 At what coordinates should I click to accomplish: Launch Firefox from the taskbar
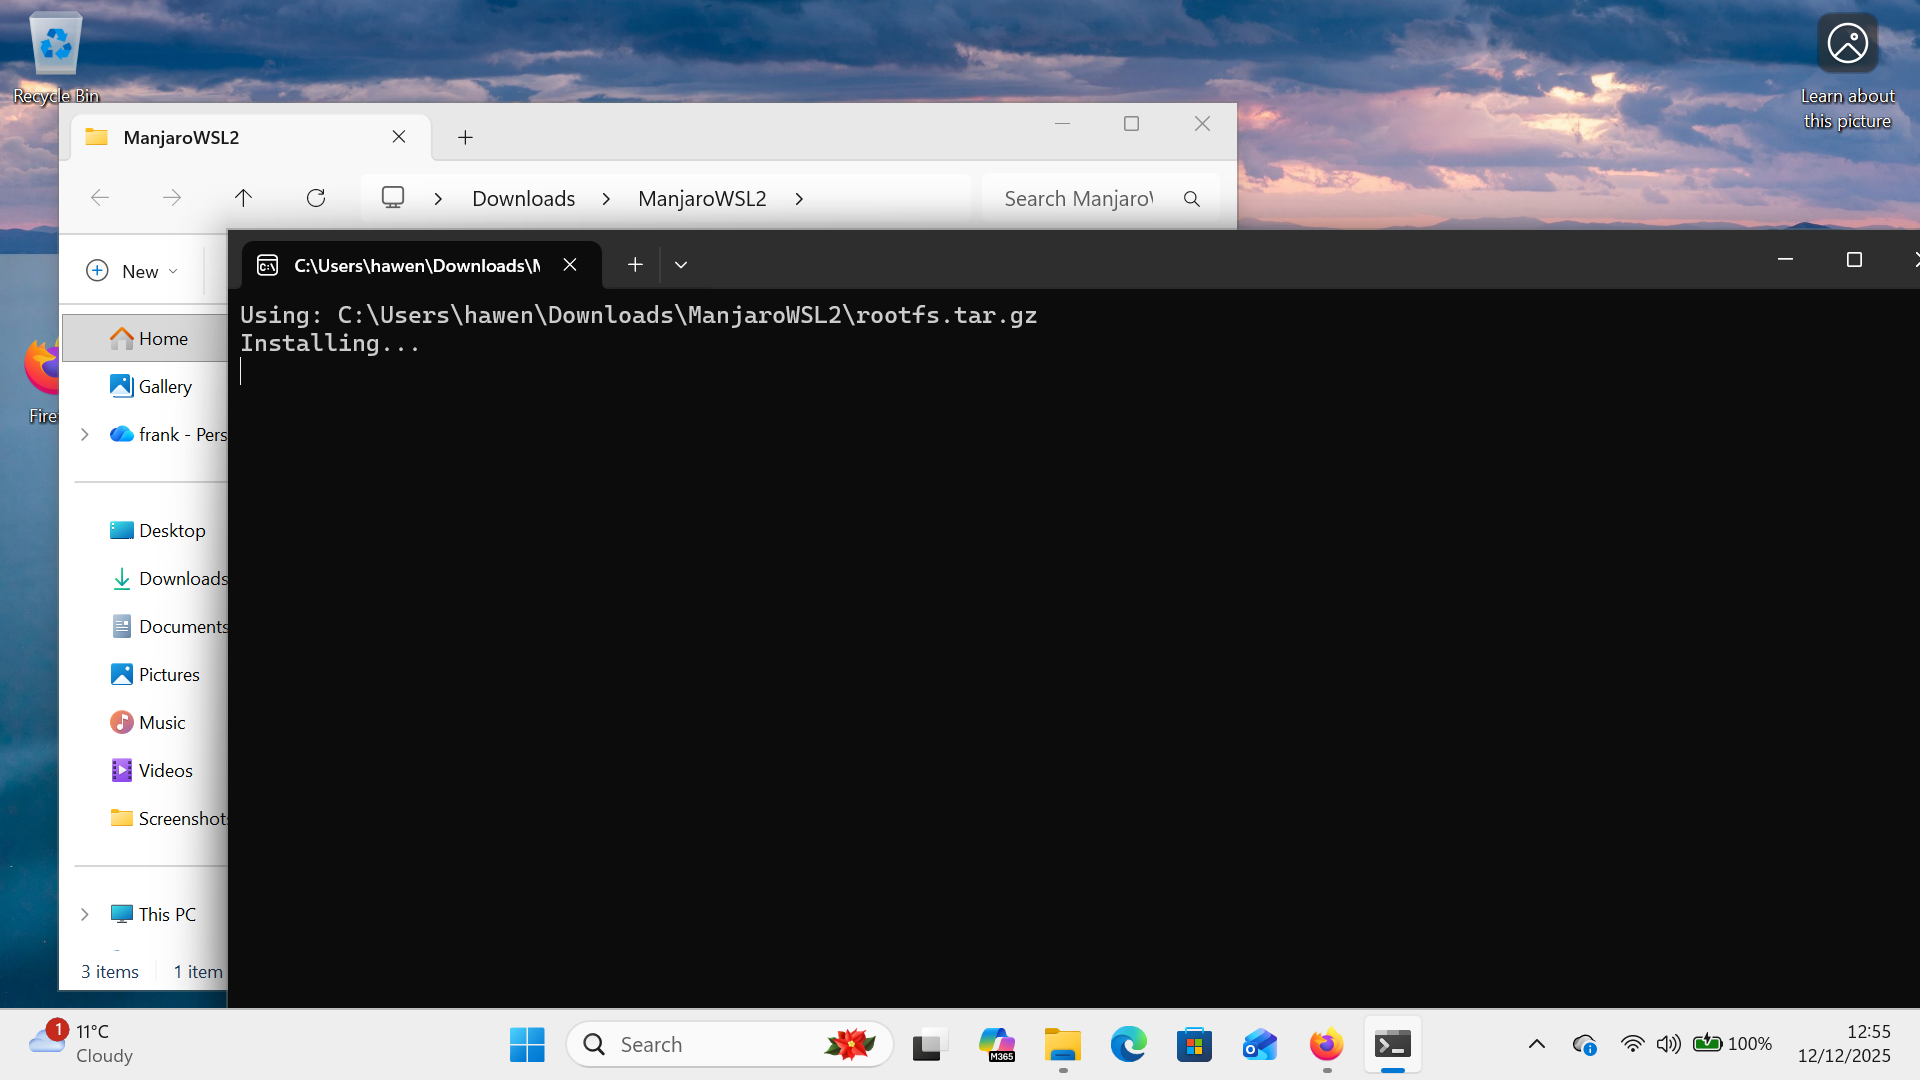pos(1325,1043)
